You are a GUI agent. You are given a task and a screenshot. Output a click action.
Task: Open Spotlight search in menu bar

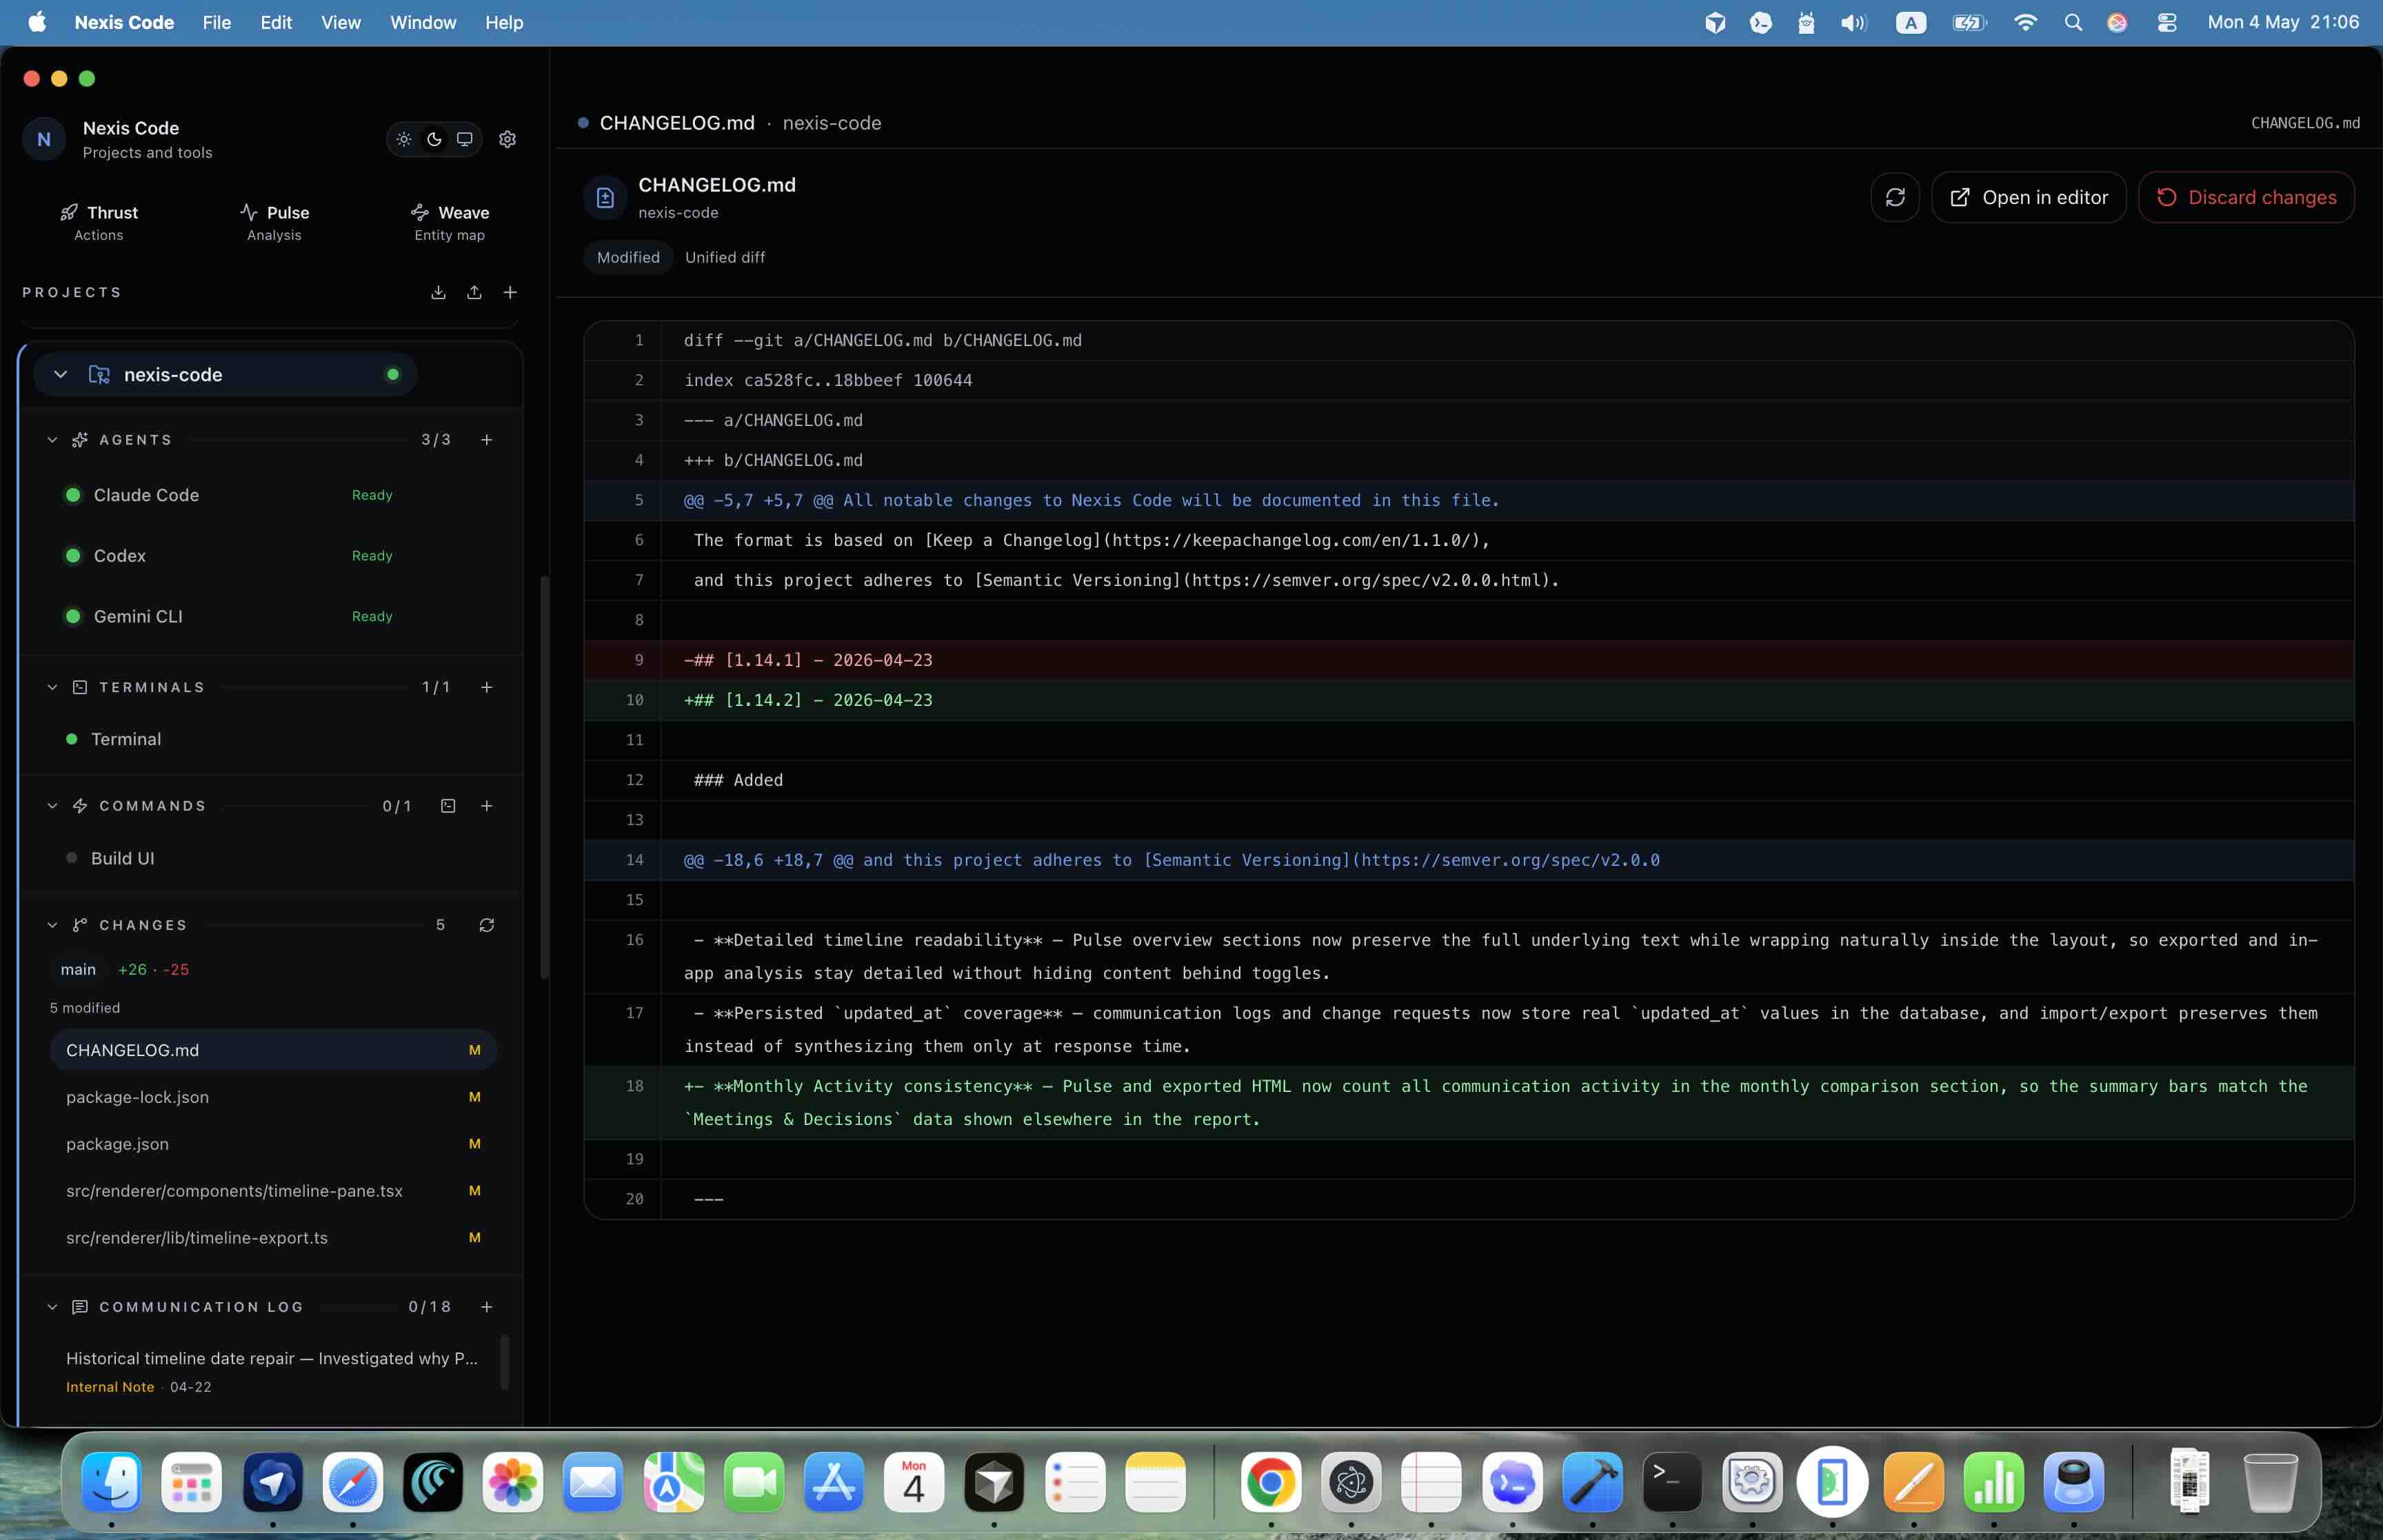click(x=2073, y=22)
